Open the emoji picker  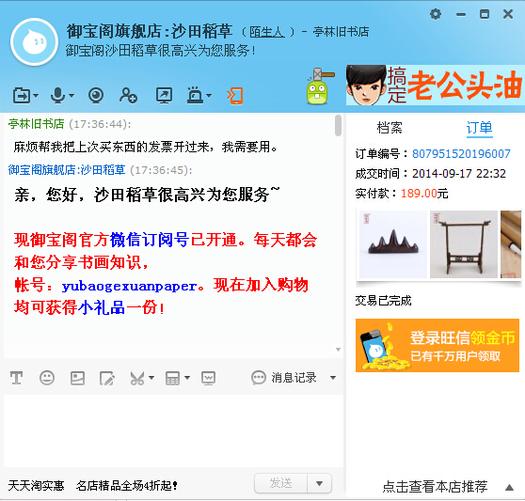click(x=47, y=378)
